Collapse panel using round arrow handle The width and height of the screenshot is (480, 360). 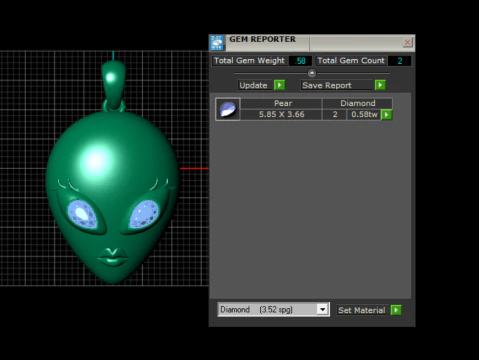[312, 73]
